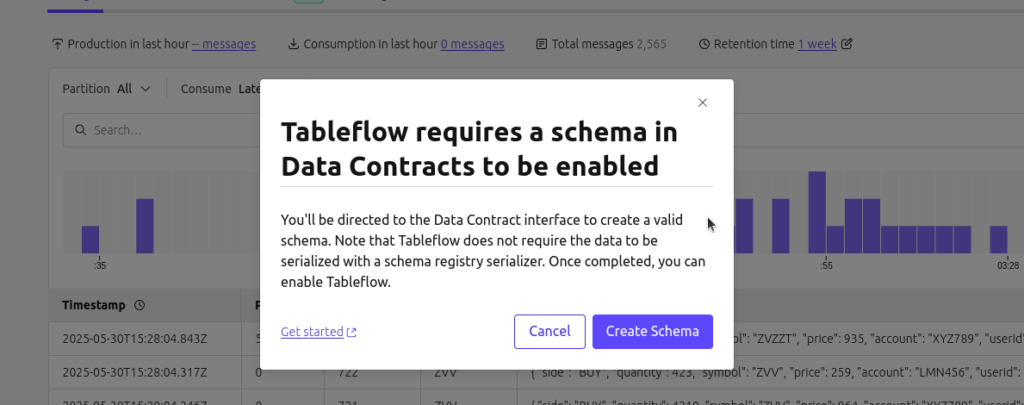
Task: Click the Total messages icon
Action: coord(541,44)
